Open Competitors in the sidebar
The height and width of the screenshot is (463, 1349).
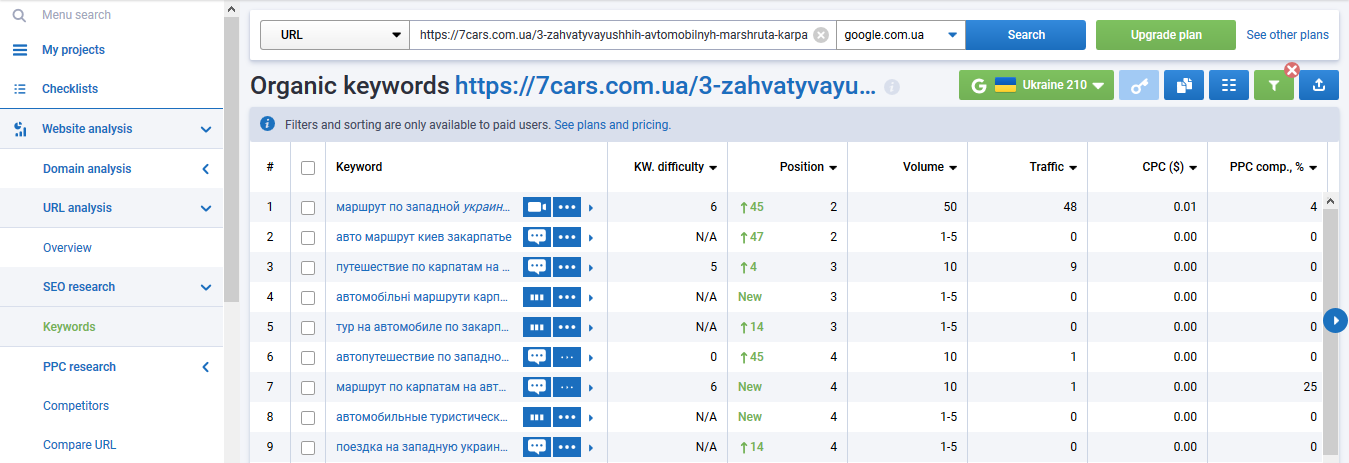point(76,406)
